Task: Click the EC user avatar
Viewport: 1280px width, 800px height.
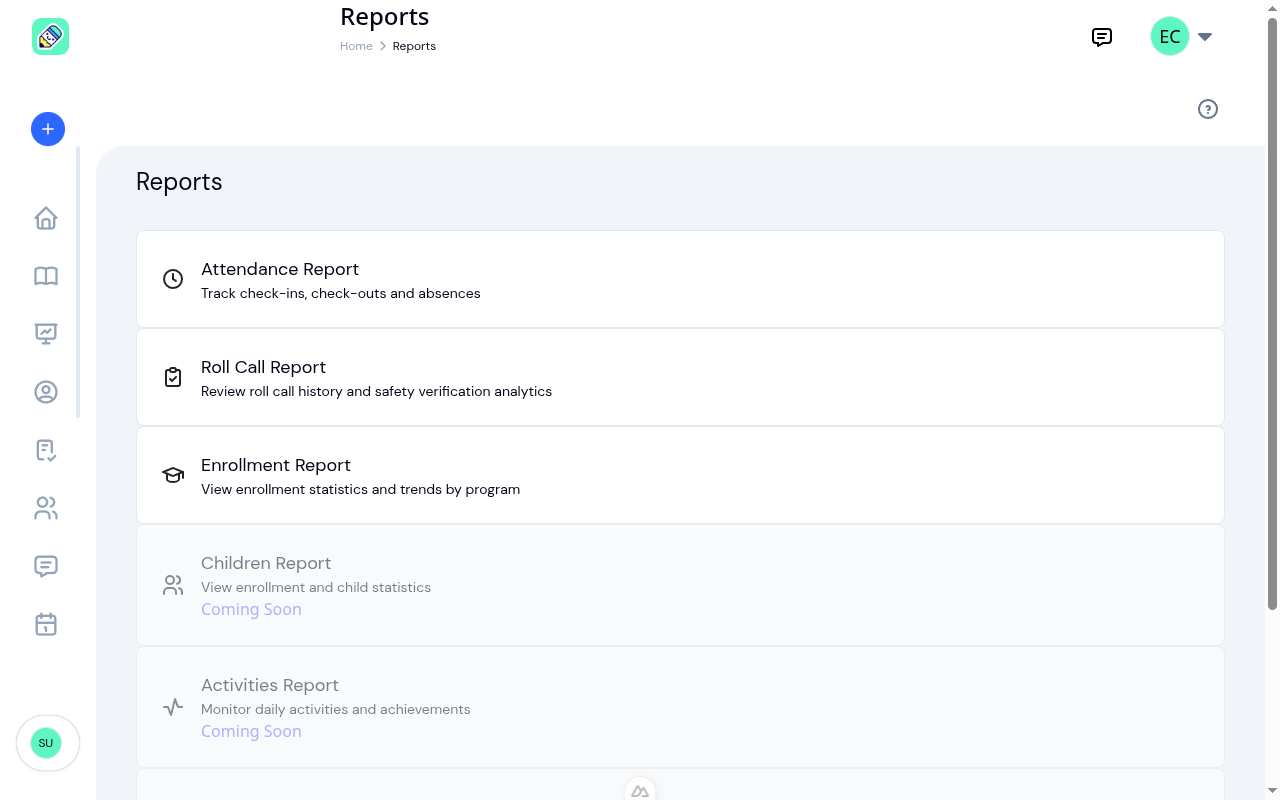Action: 1170,37
